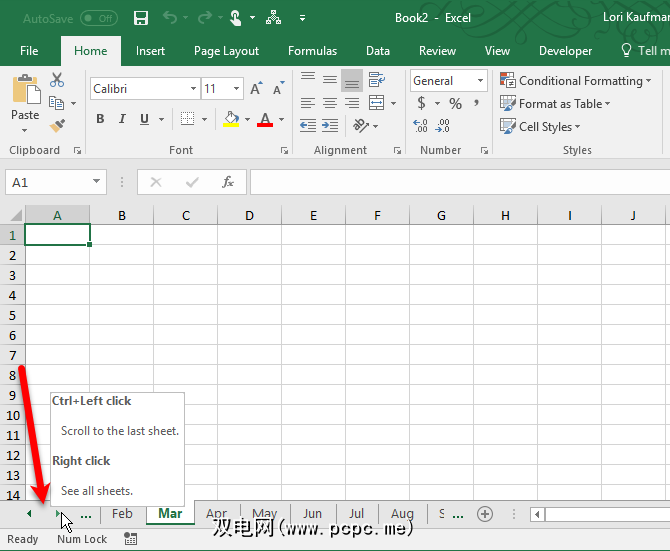This screenshot has width=670, height=551.
Task: Open Conditional Formatting button
Action: click(x=574, y=81)
